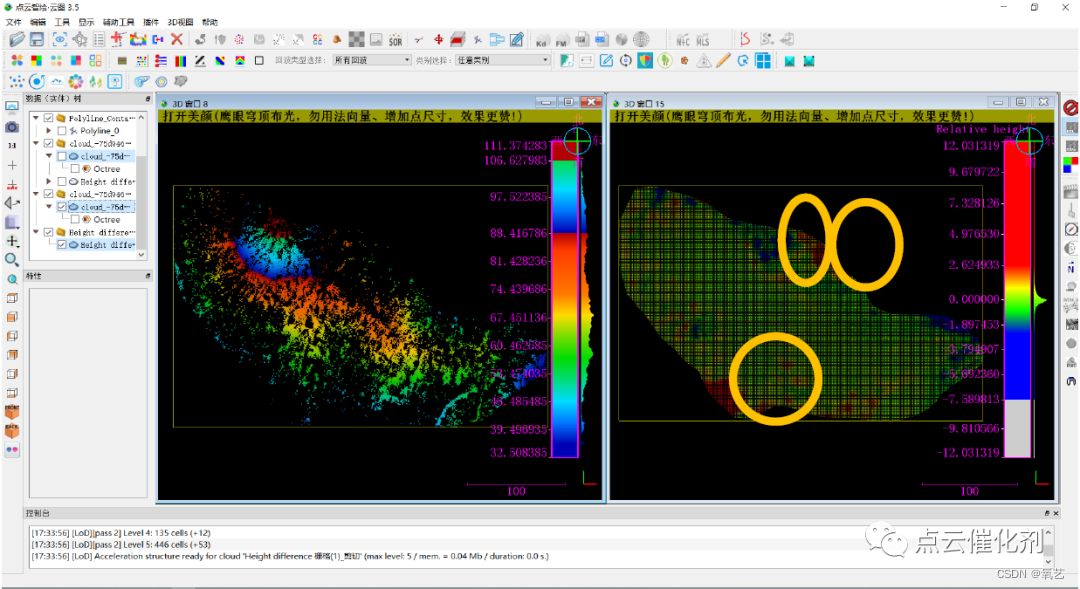
Task: Click the MLS toolbar icon
Action: [x=703, y=40]
